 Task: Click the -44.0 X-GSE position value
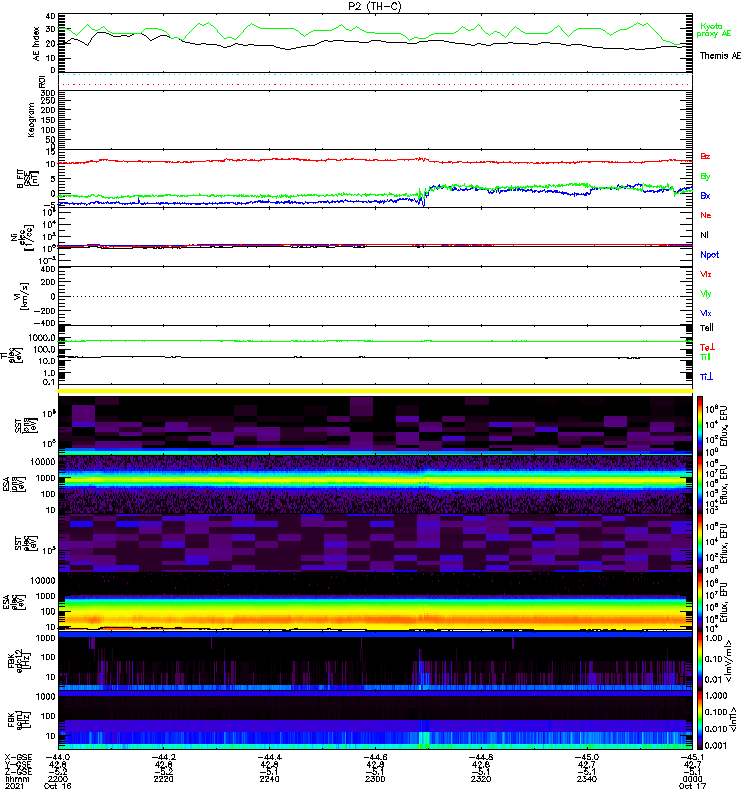[x=58, y=757]
